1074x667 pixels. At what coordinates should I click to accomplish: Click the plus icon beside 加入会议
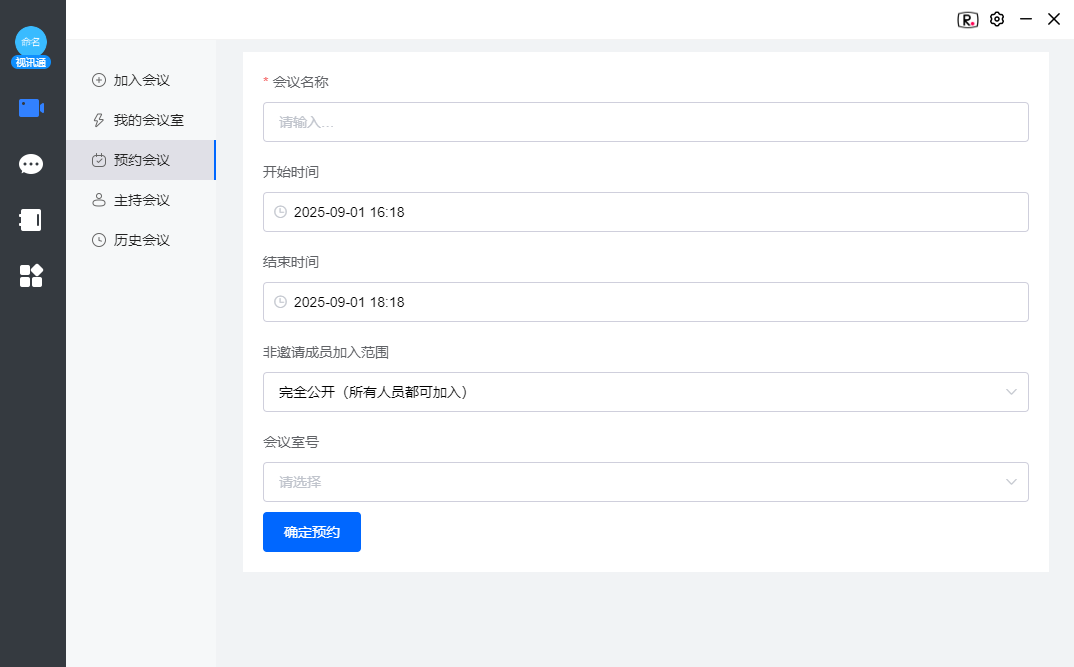(98, 80)
